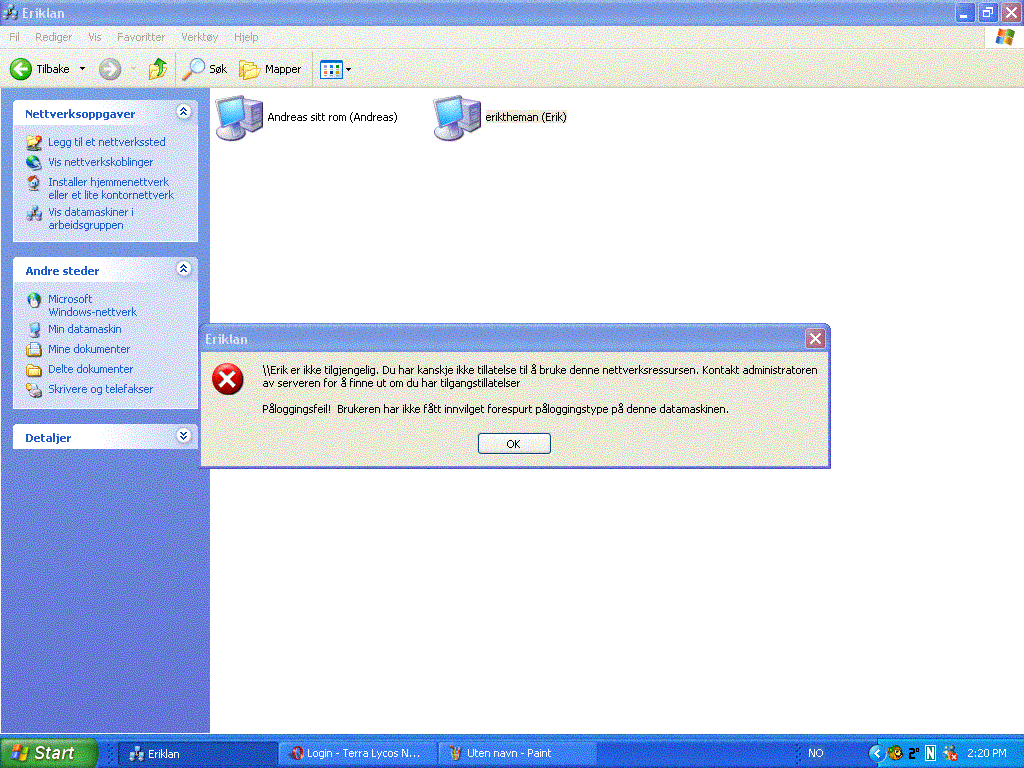Image resolution: width=1024 pixels, height=768 pixels.
Task: Click the workgroup computers icon
Action: [x=34, y=213]
